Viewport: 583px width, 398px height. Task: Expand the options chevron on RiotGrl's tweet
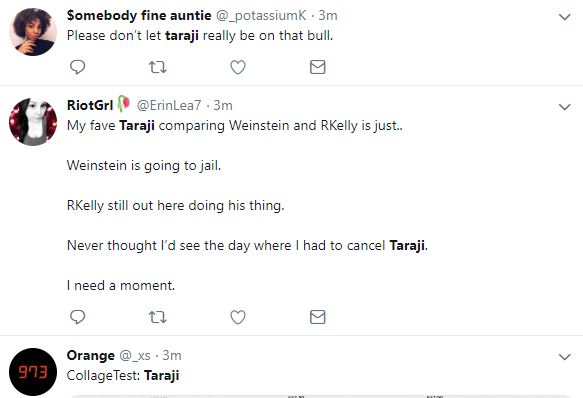coord(565,107)
